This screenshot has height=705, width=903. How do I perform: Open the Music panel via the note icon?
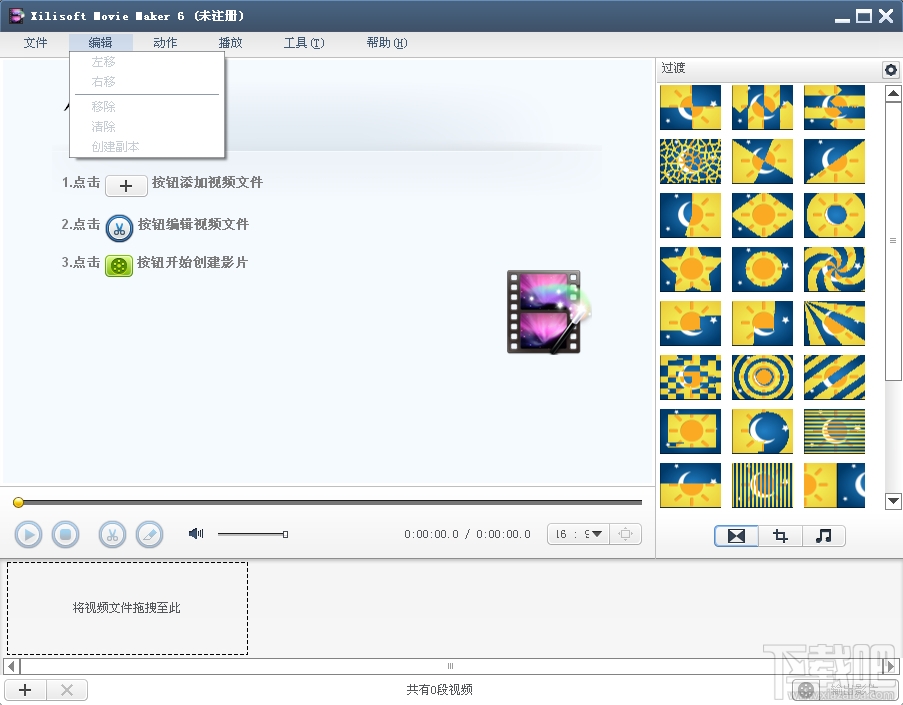click(824, 536)
